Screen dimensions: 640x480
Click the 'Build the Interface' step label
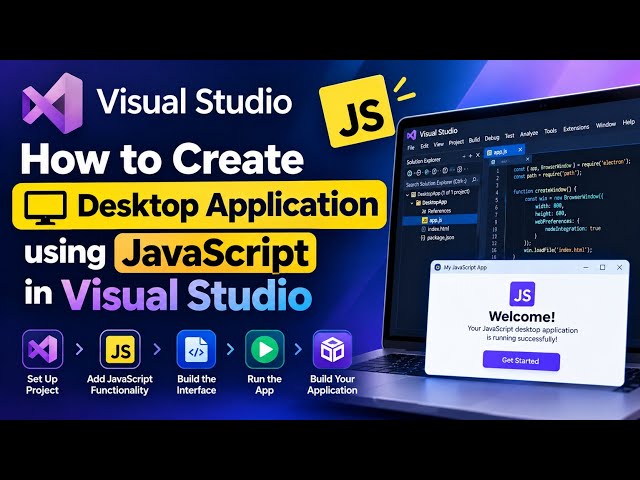coord(196,384)
